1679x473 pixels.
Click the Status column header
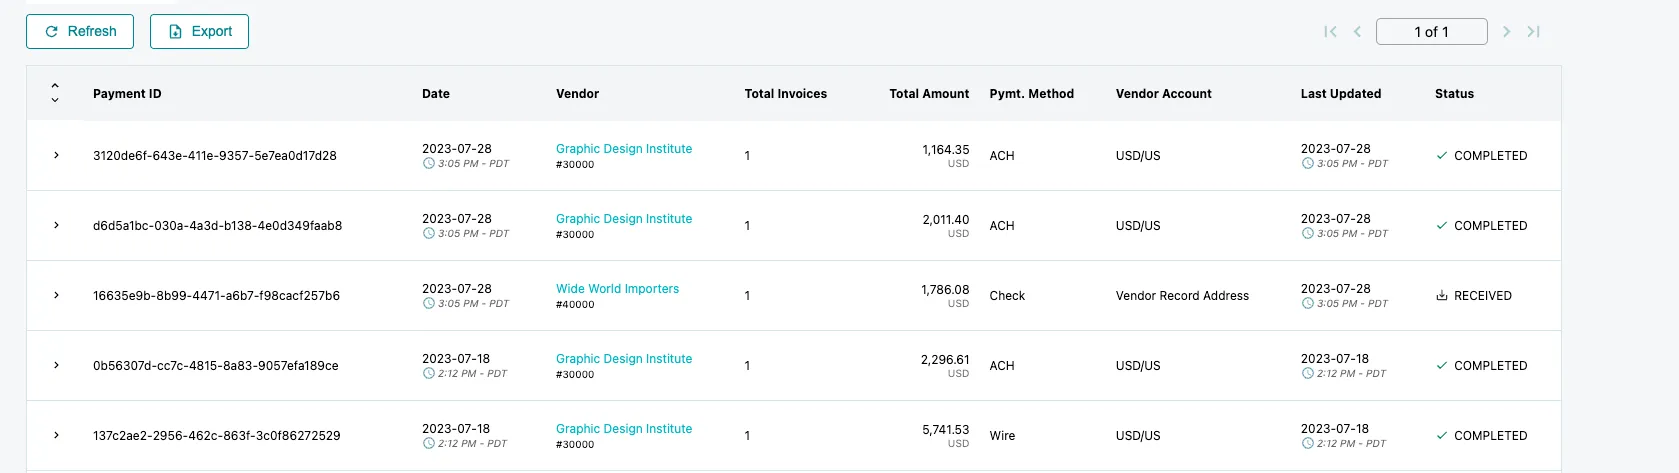pos(1454,94)
